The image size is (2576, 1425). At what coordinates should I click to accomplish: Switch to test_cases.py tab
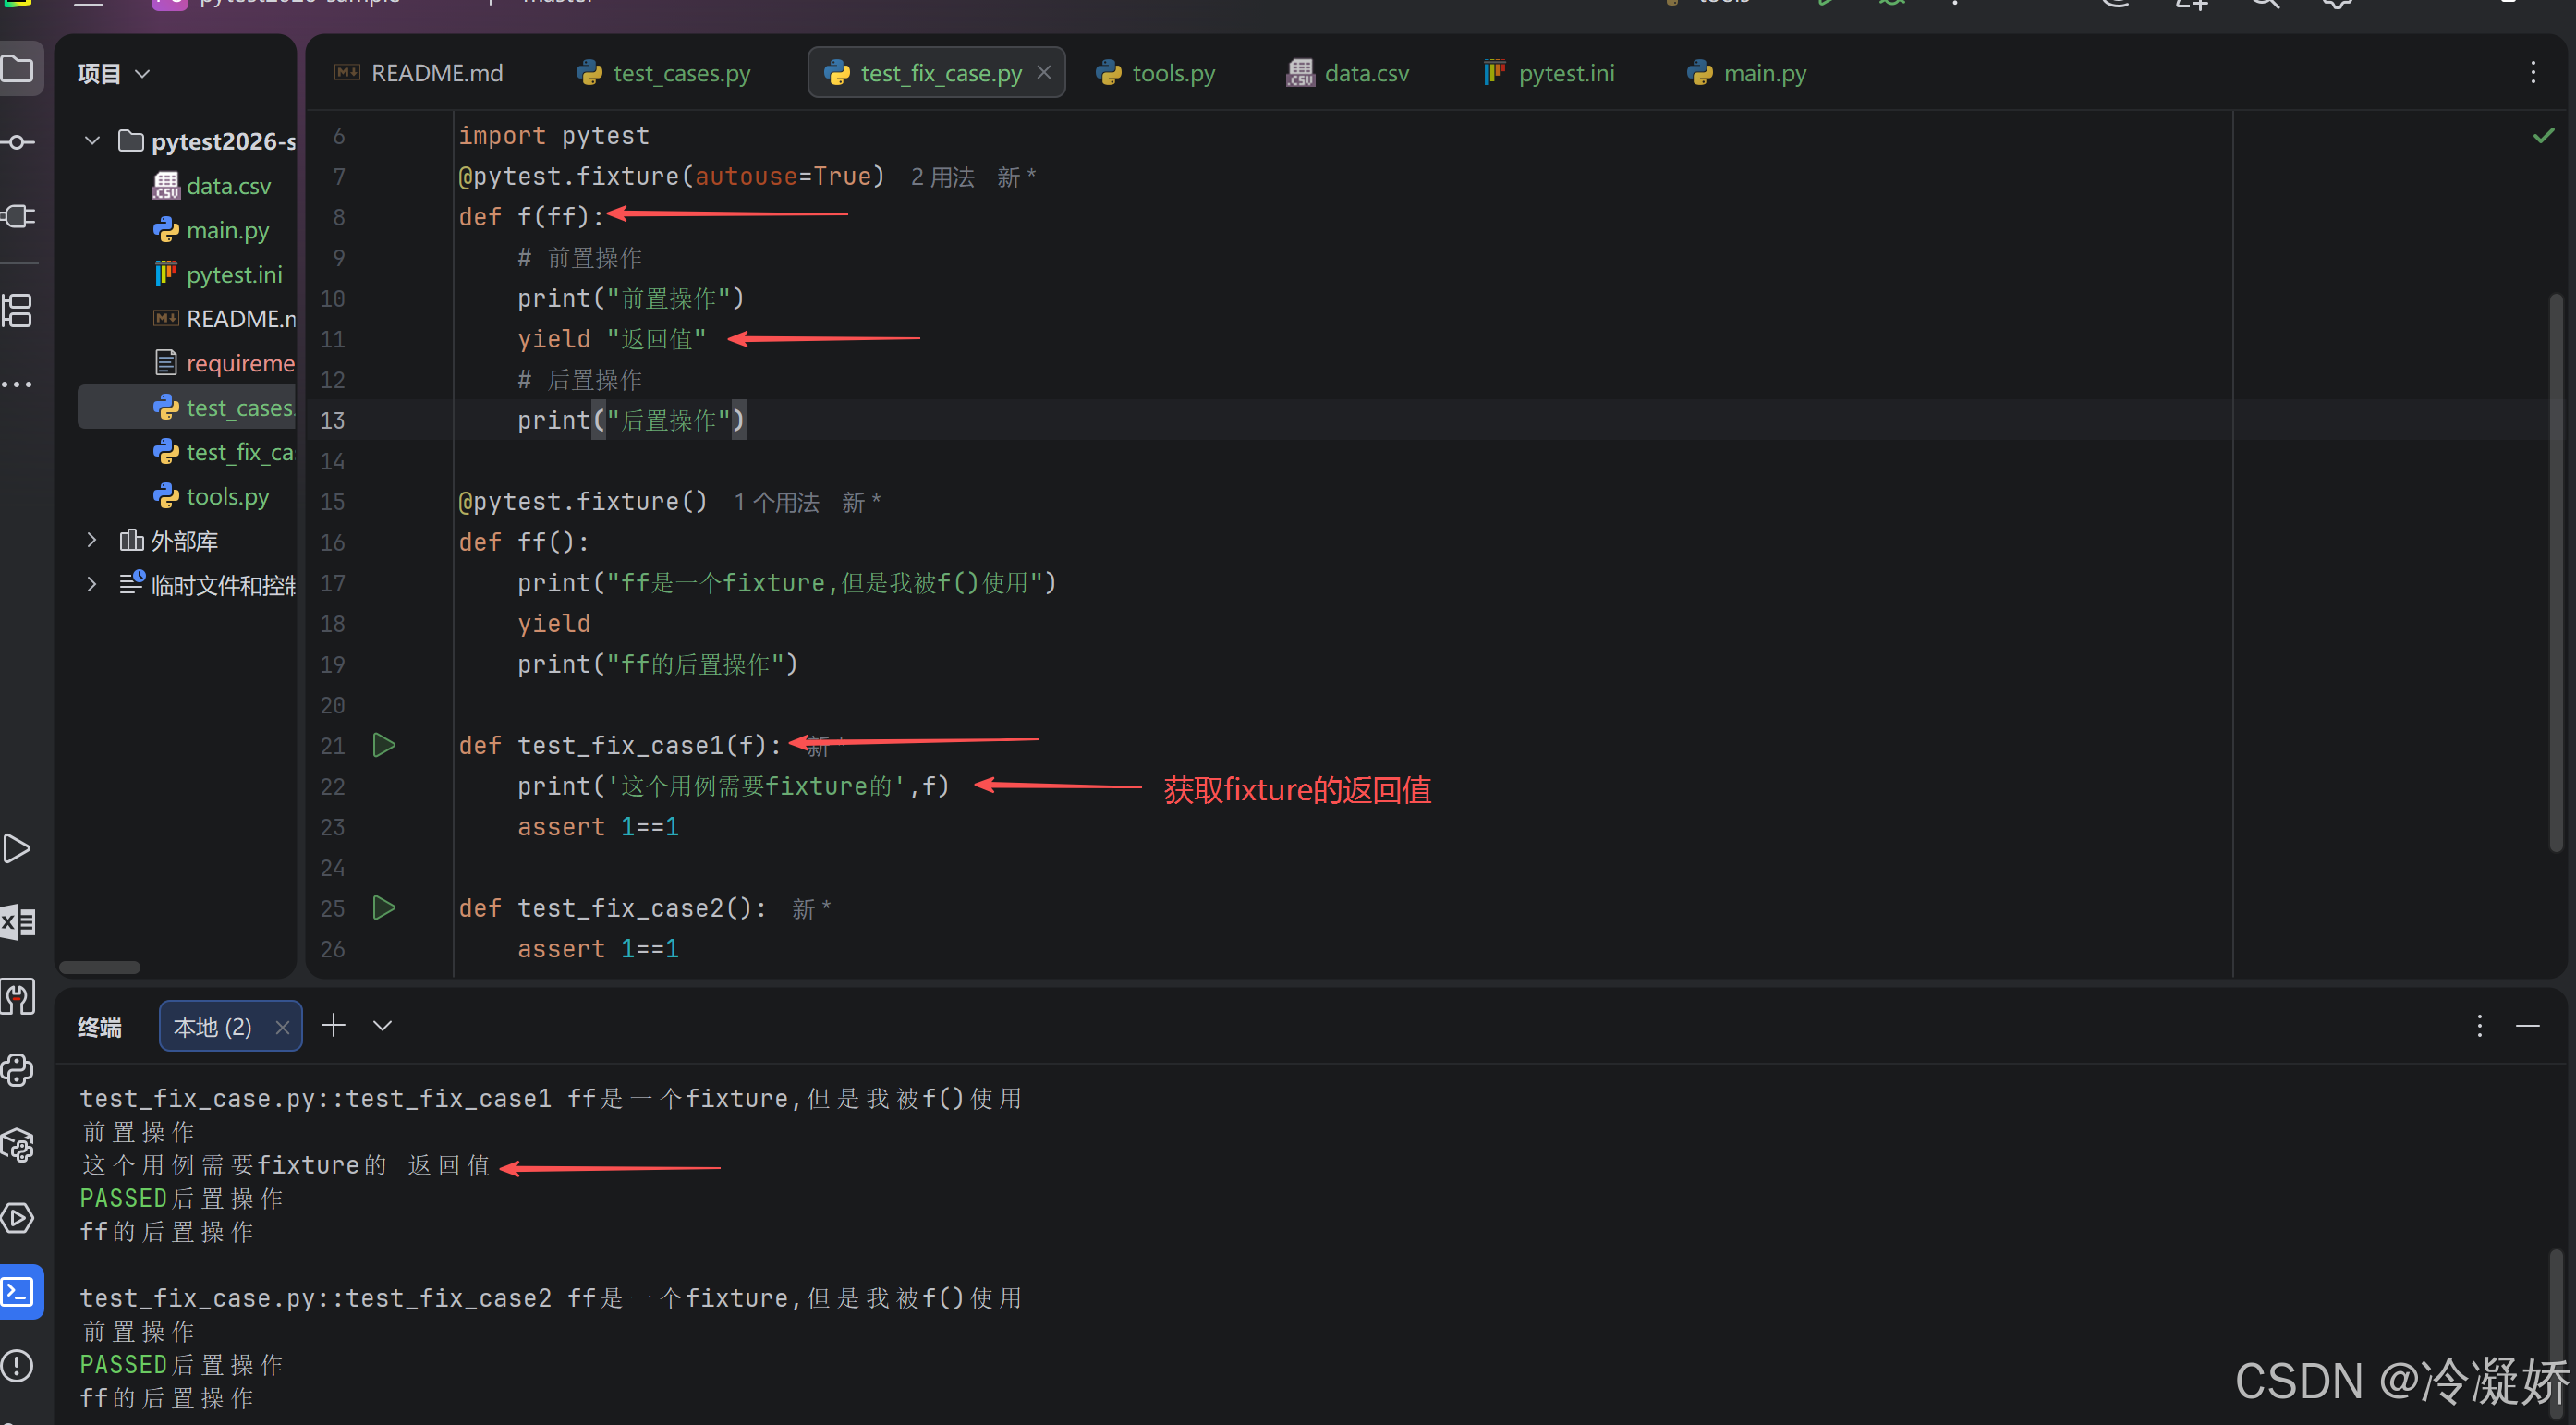click(x=664, y=73)
